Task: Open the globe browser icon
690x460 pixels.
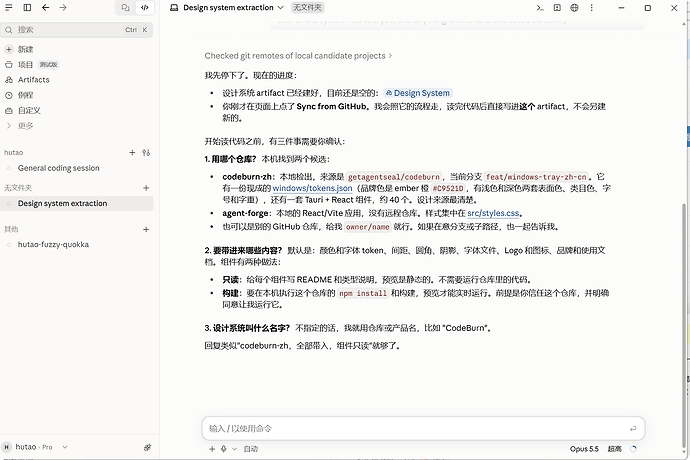Action: (x=574, y=7)
